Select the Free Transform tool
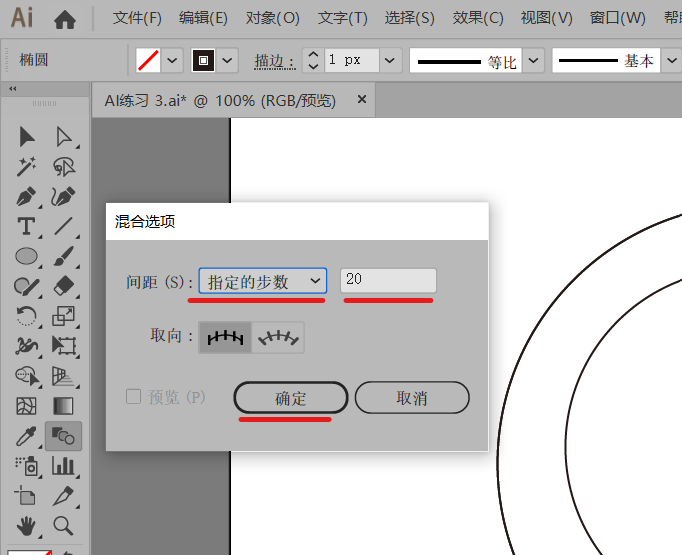Image resolution: width=682 pixels, height=555 pixels. 64,346
